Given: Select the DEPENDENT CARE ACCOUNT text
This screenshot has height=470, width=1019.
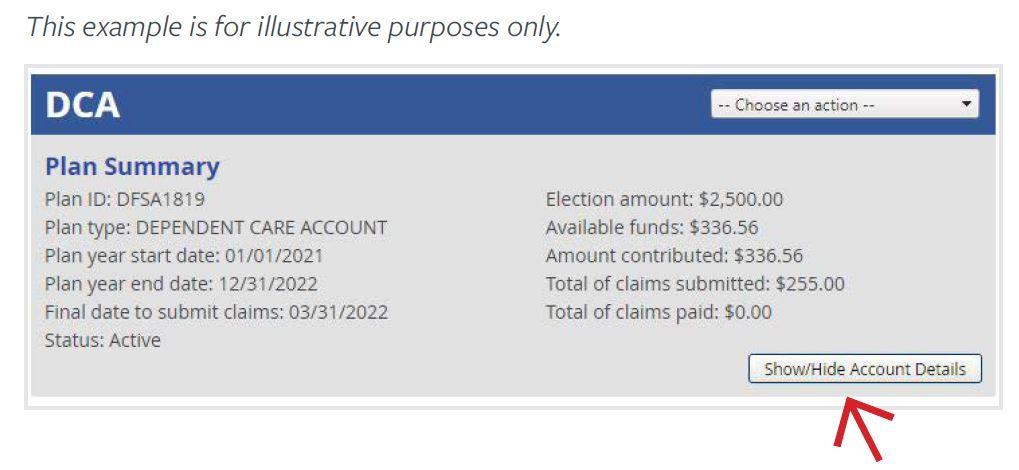Looking at the screenshot, I should coord(261,227).
